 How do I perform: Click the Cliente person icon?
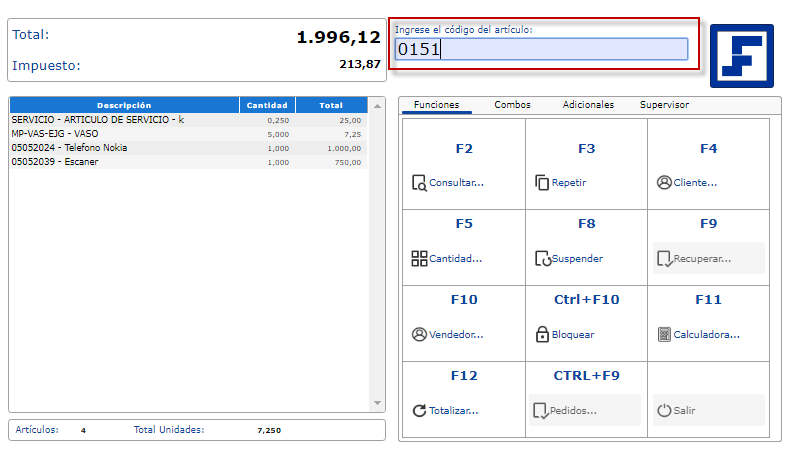(664, 183)
